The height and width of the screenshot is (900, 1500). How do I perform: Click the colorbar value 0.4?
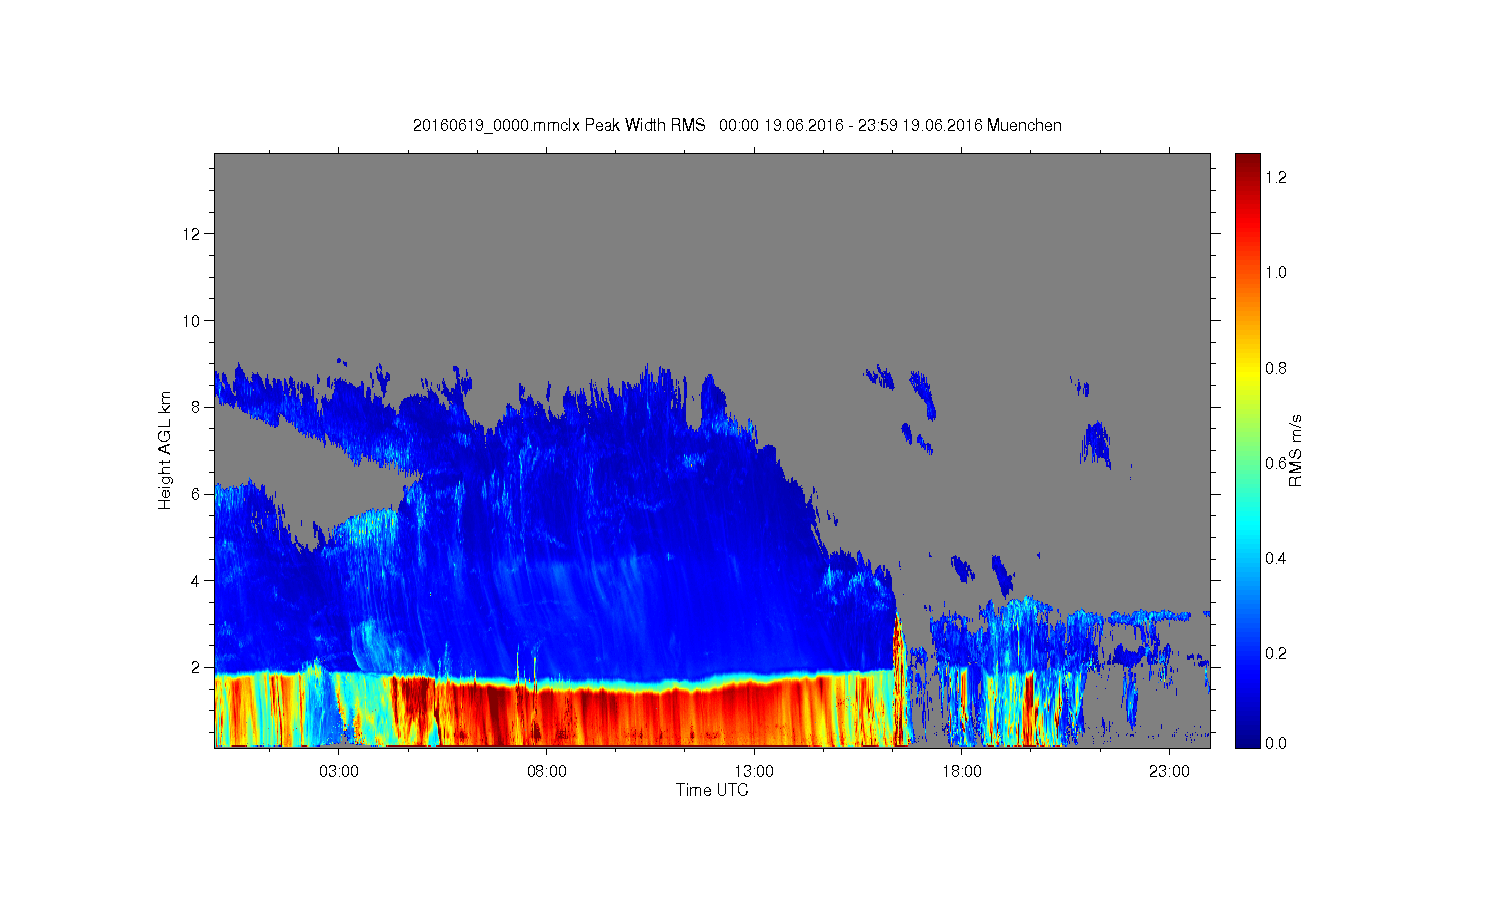point(1276,558)
